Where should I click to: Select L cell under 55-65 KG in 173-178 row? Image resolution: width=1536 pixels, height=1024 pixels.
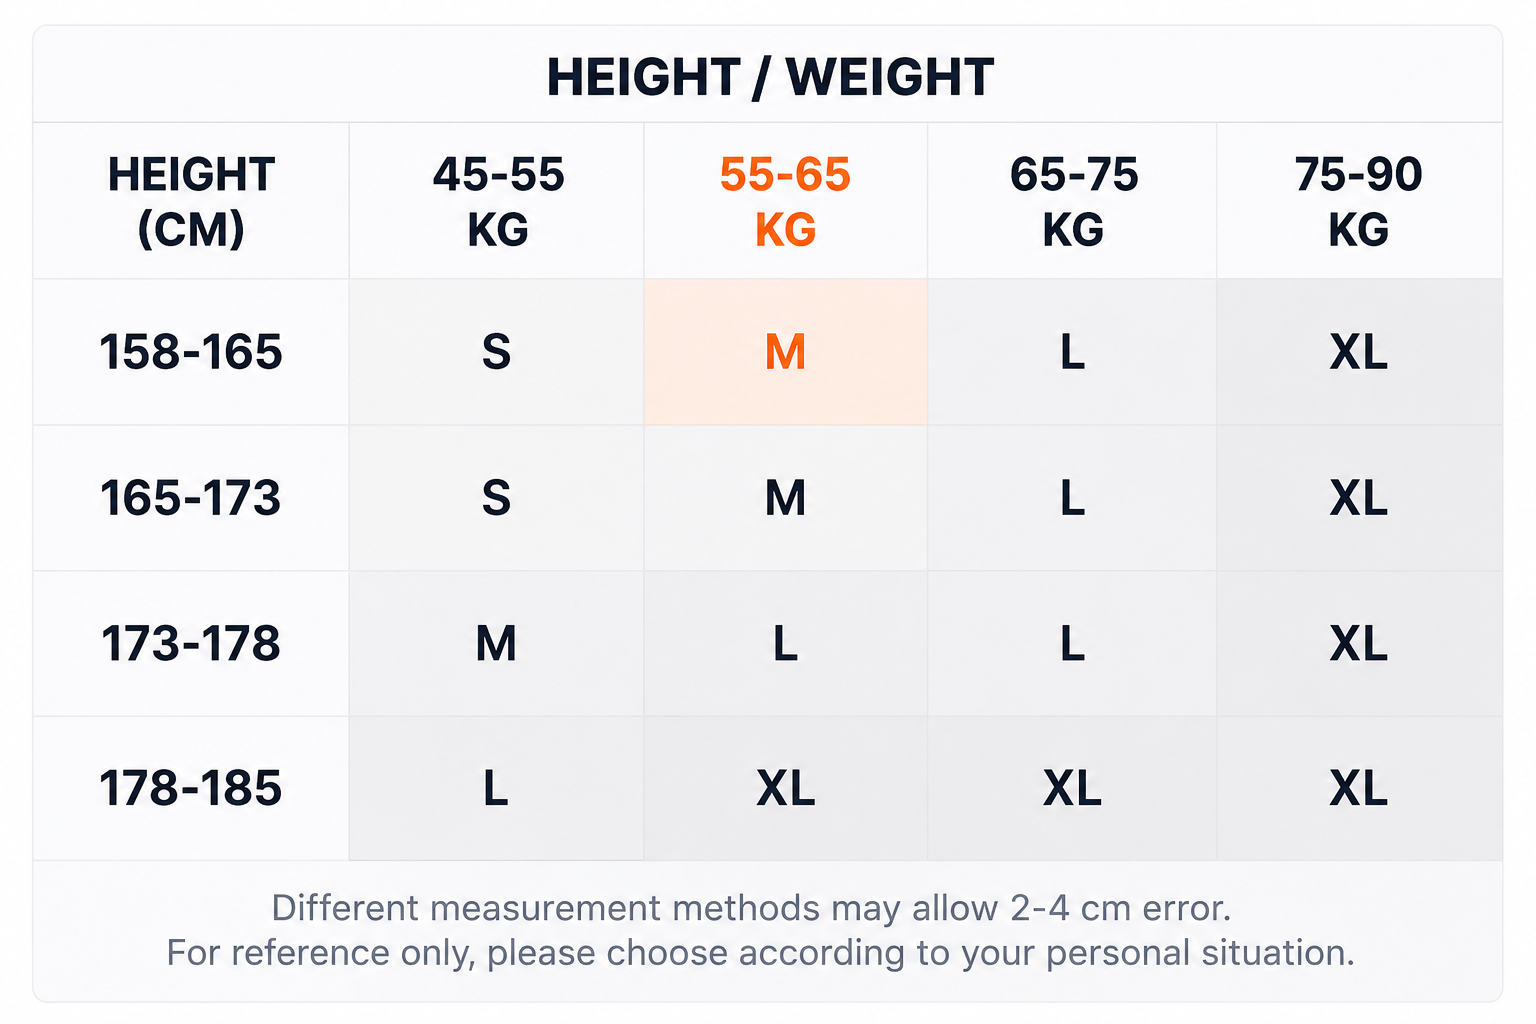786,643
